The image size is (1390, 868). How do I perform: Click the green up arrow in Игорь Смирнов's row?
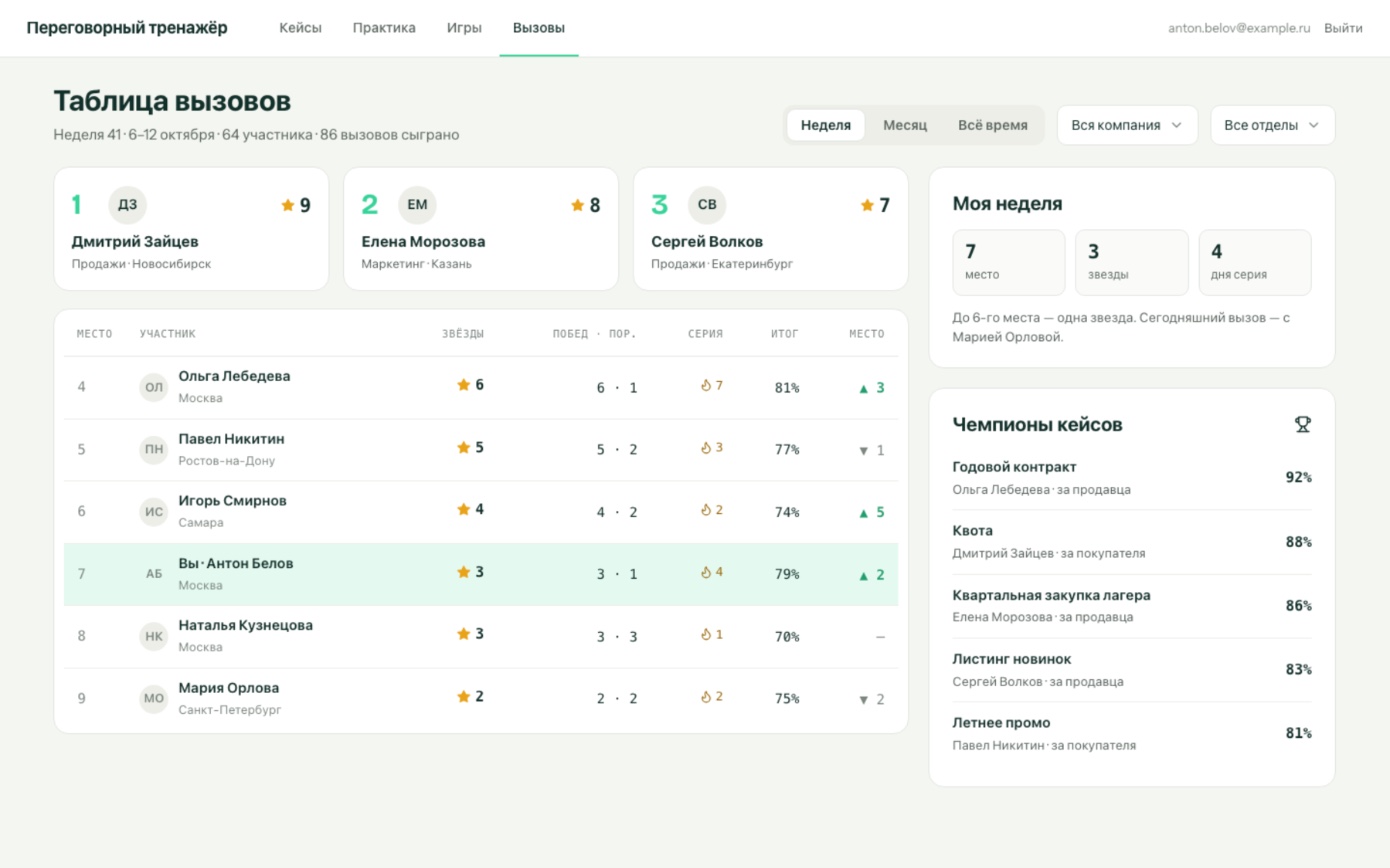(x=863, y=513)
